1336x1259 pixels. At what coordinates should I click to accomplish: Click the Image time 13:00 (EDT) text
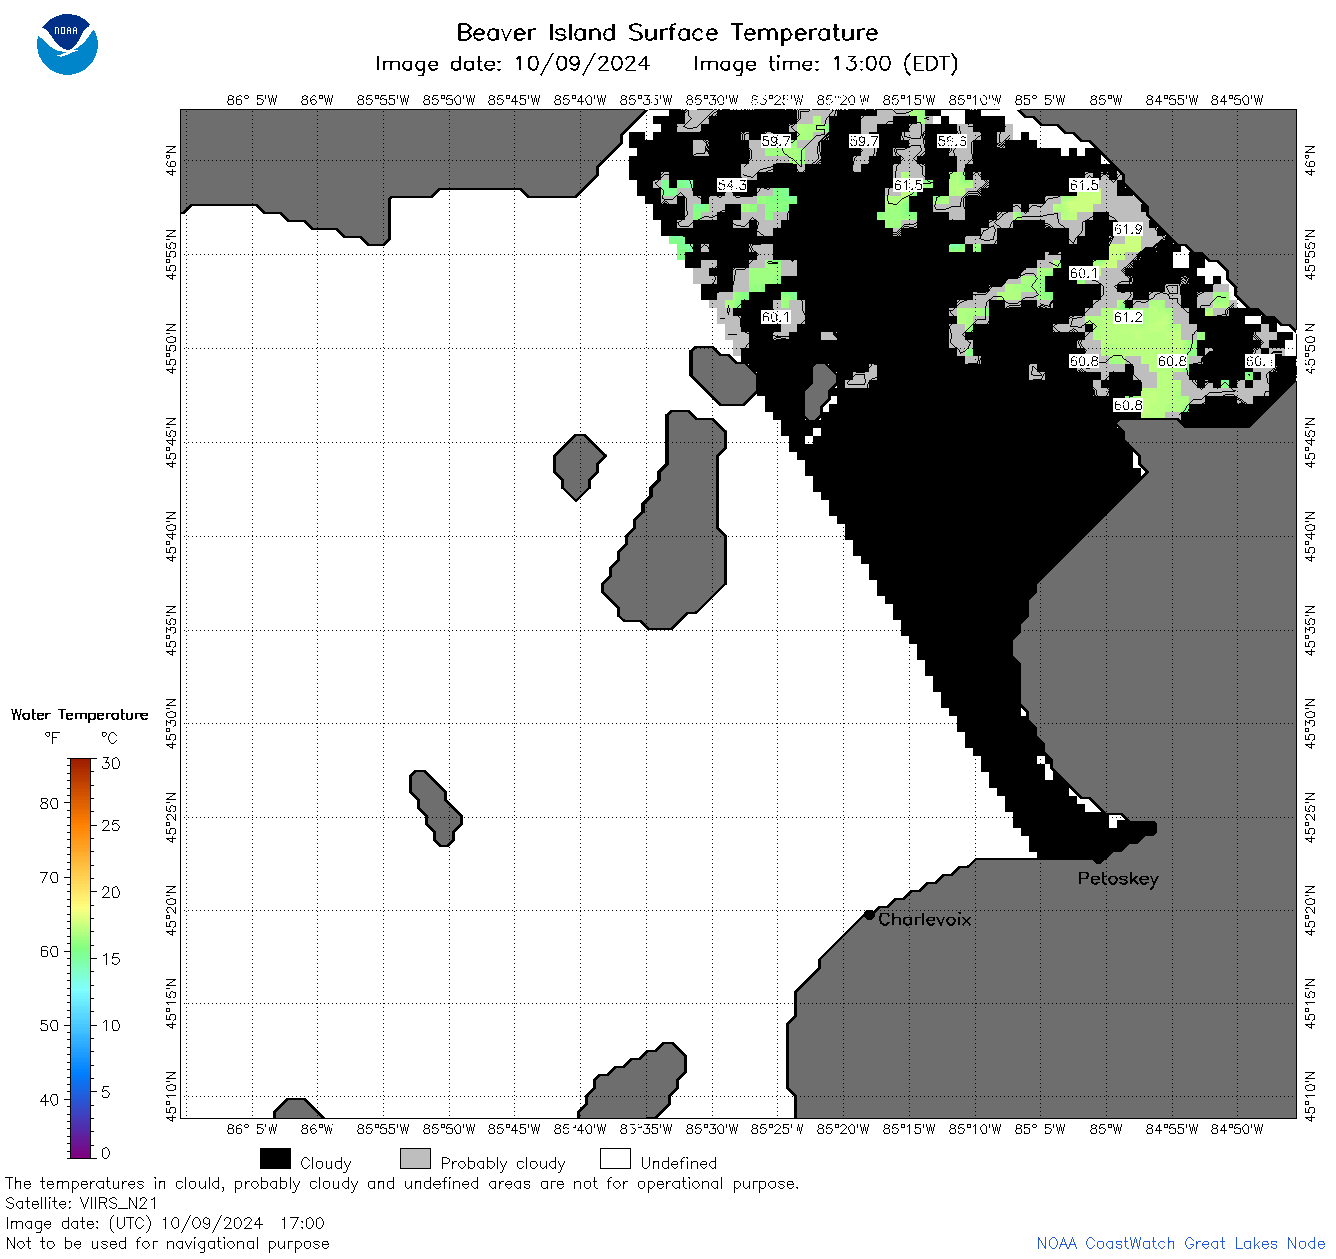[x=825, y=64]
